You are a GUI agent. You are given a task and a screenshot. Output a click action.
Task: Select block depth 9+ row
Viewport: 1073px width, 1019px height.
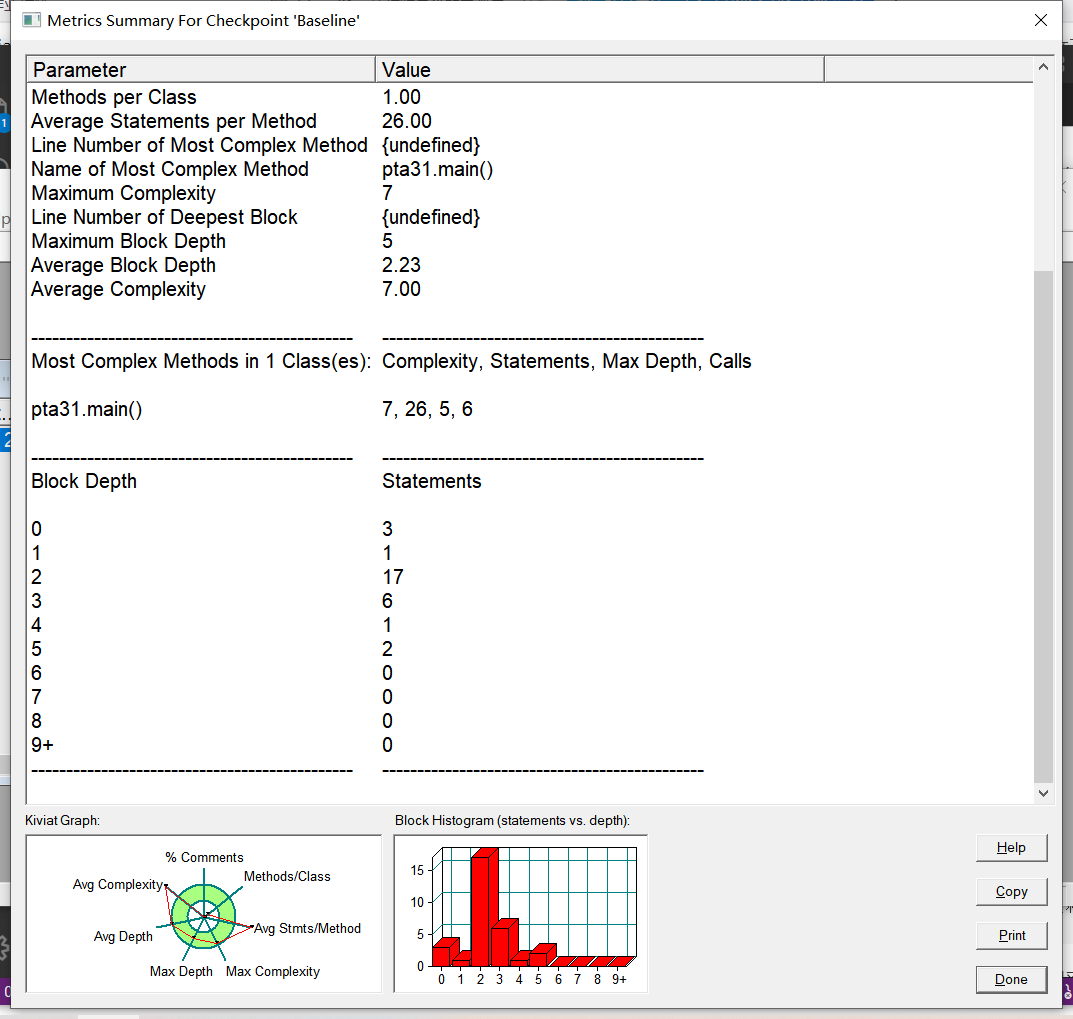click(530, 745)
